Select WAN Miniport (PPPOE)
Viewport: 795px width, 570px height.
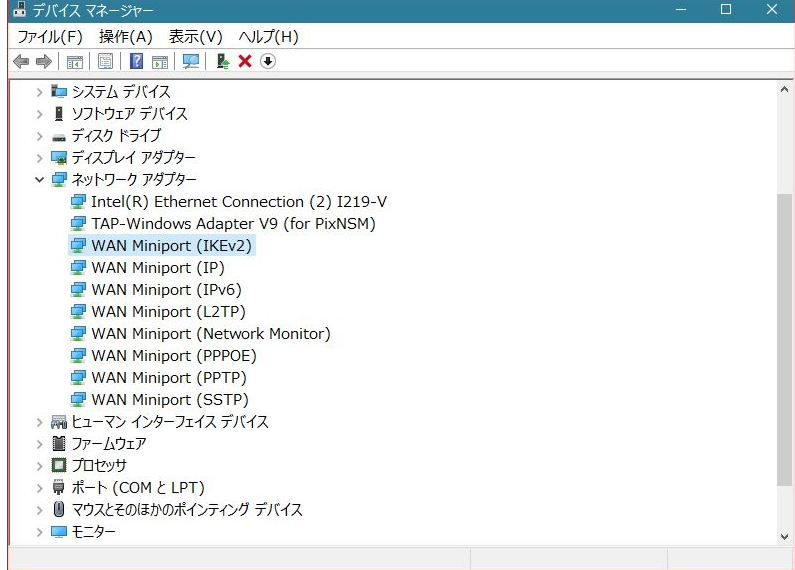pos(174,356)
